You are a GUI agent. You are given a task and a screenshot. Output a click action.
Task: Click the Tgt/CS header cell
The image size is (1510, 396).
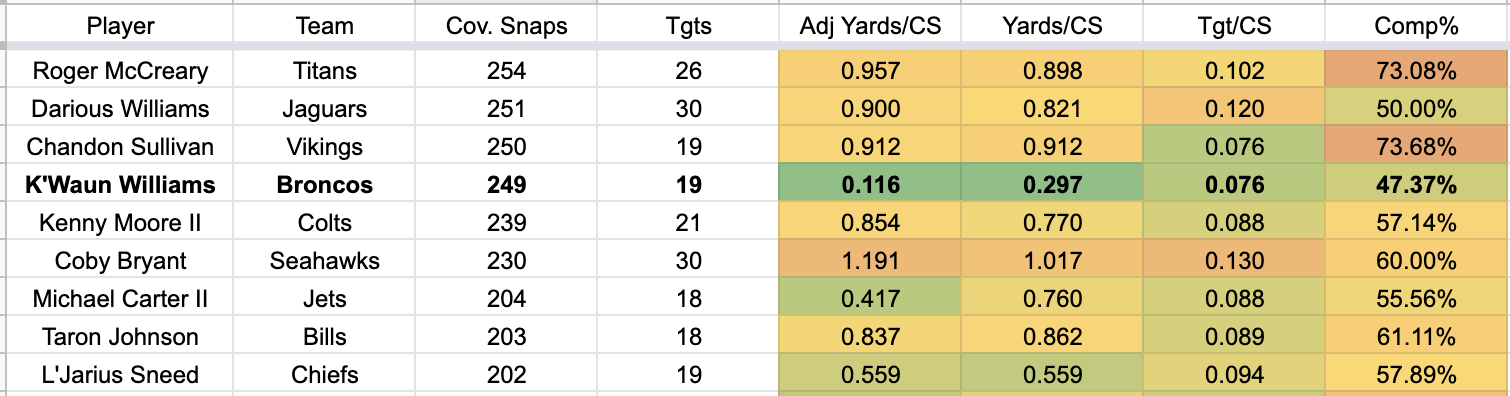pos(1233,26)
